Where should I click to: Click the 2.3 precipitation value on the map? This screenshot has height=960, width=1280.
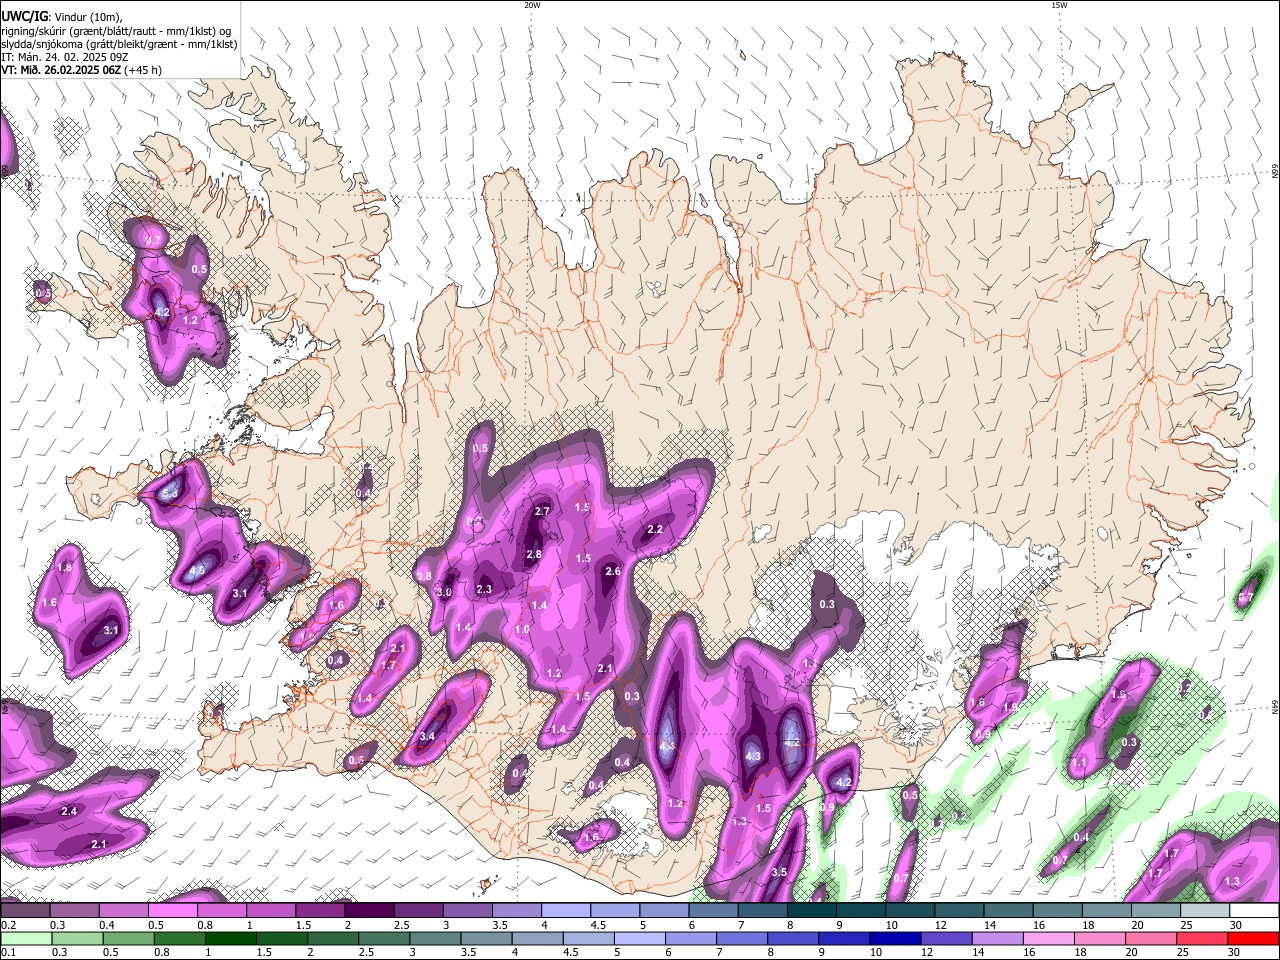point(484,589)
